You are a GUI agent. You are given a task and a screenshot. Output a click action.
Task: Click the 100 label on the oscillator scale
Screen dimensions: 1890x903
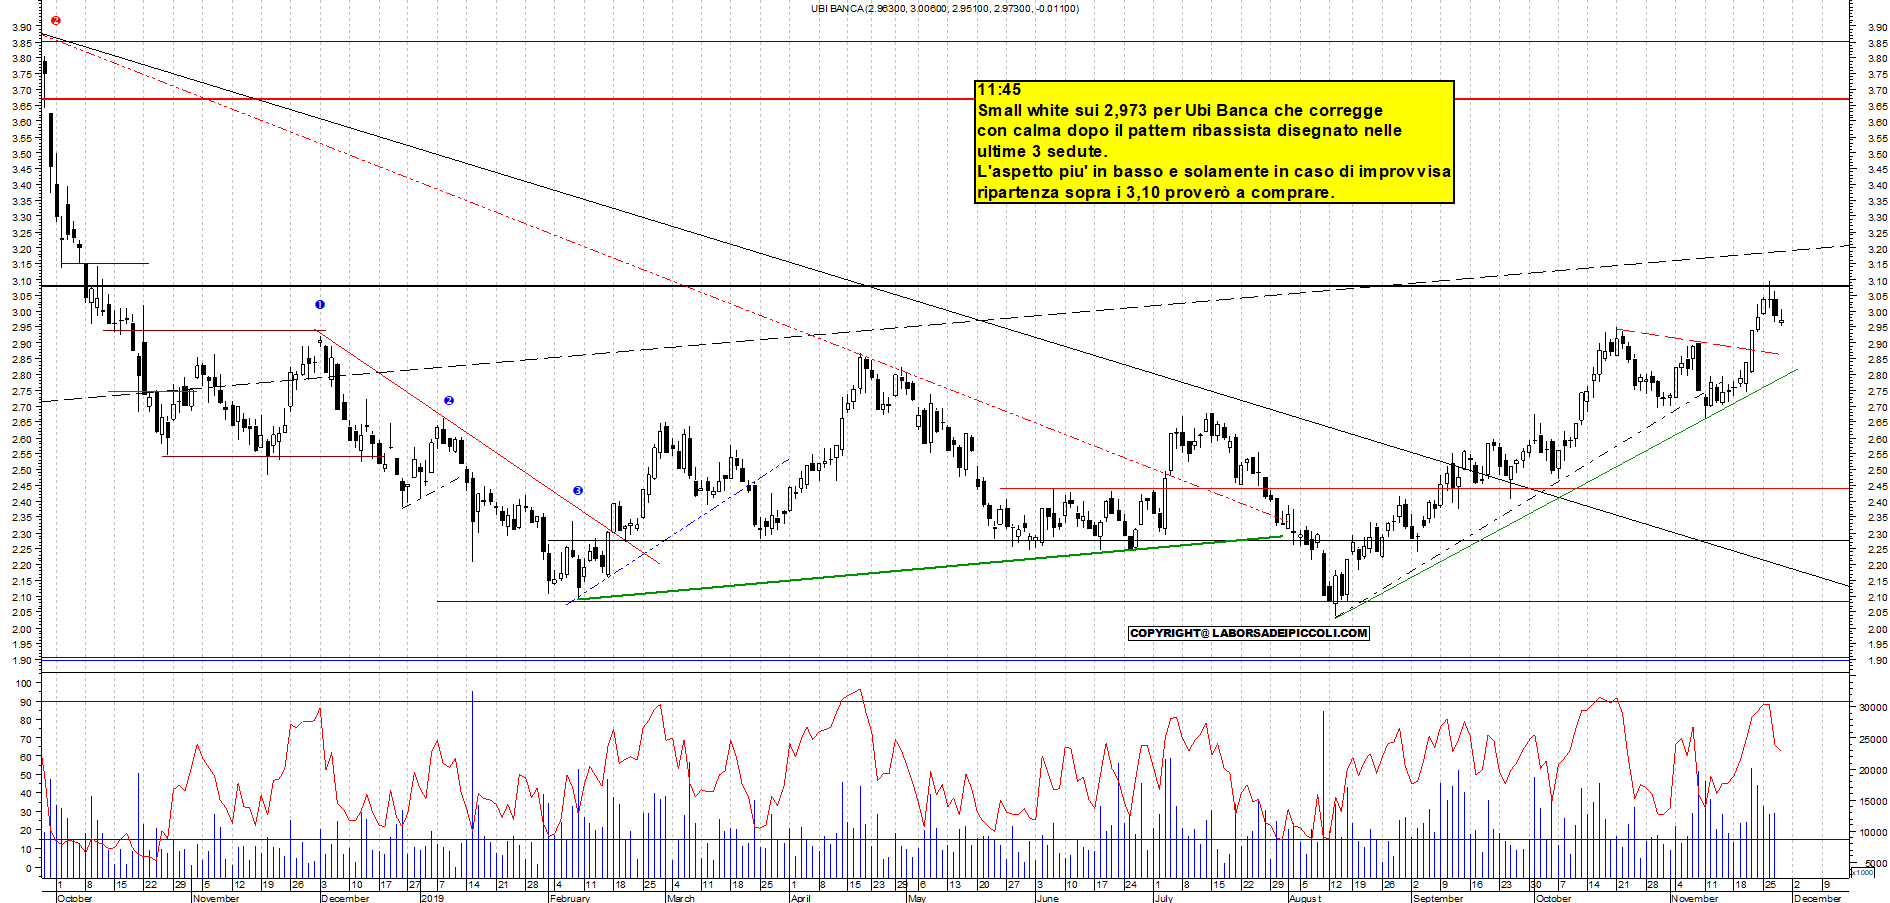point(23,684)
